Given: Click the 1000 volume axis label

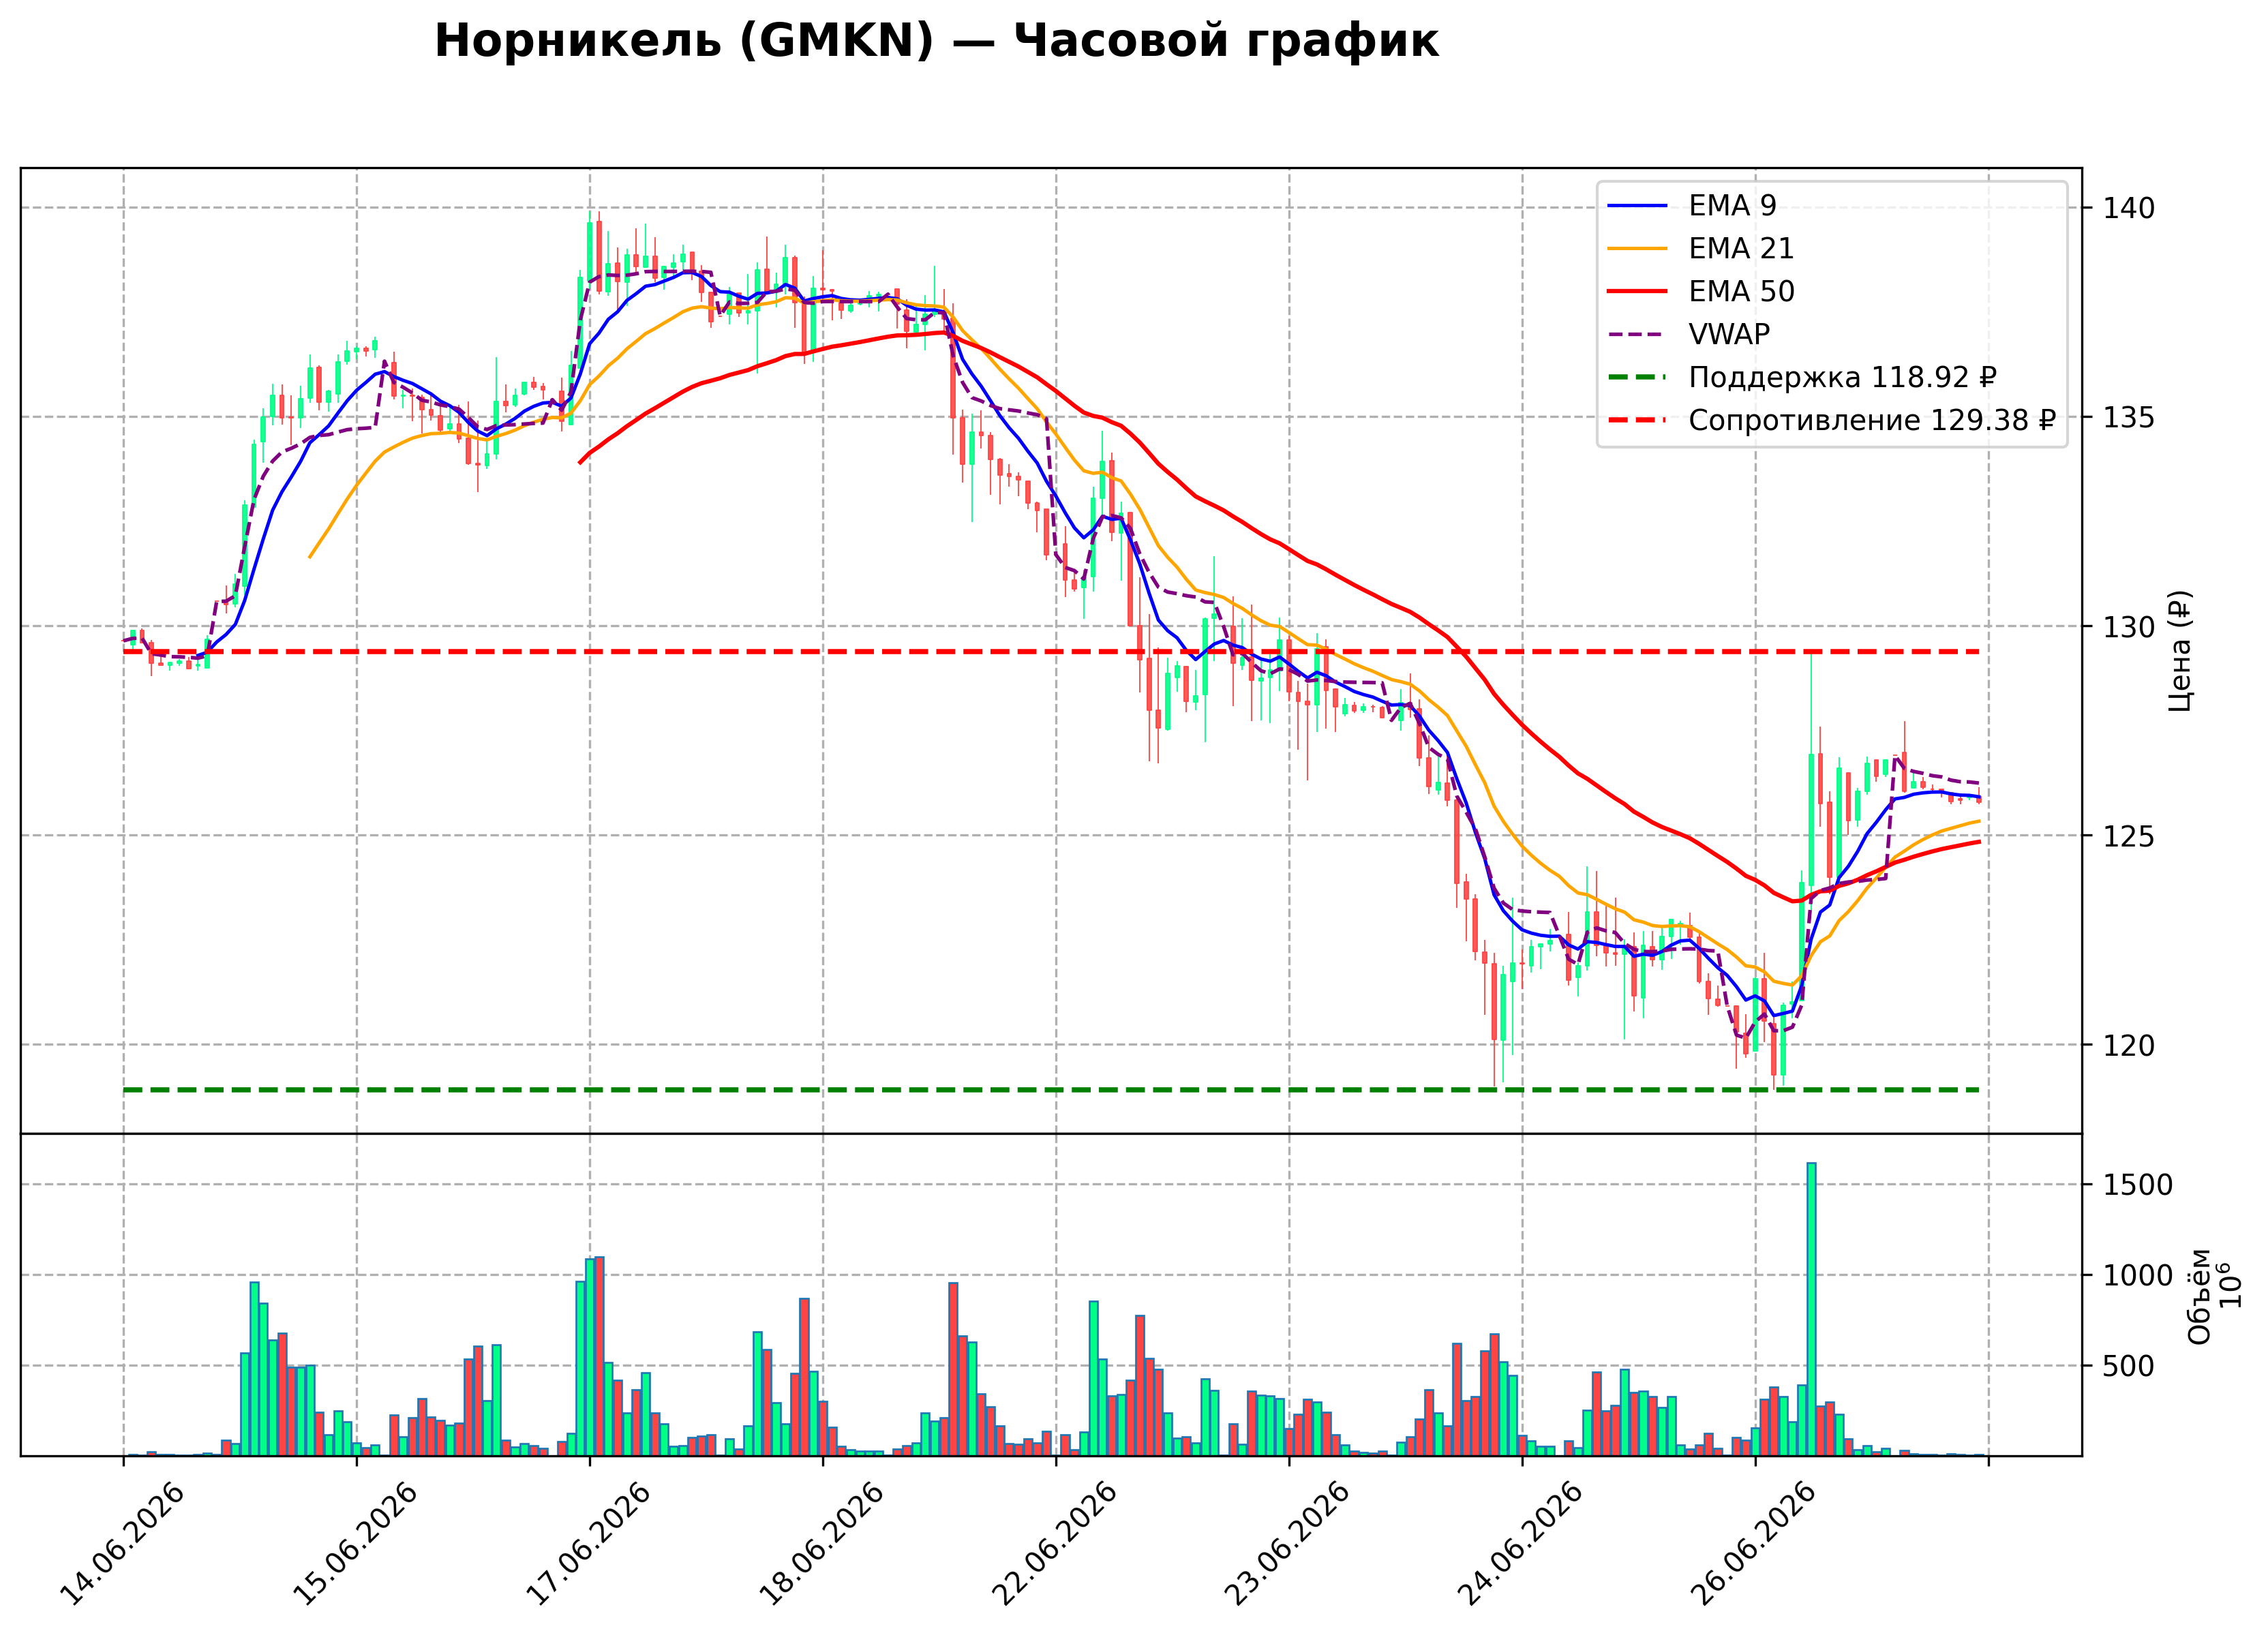Looking at the screenshot, I should pyautogui.click(x=2138, y=1276).
